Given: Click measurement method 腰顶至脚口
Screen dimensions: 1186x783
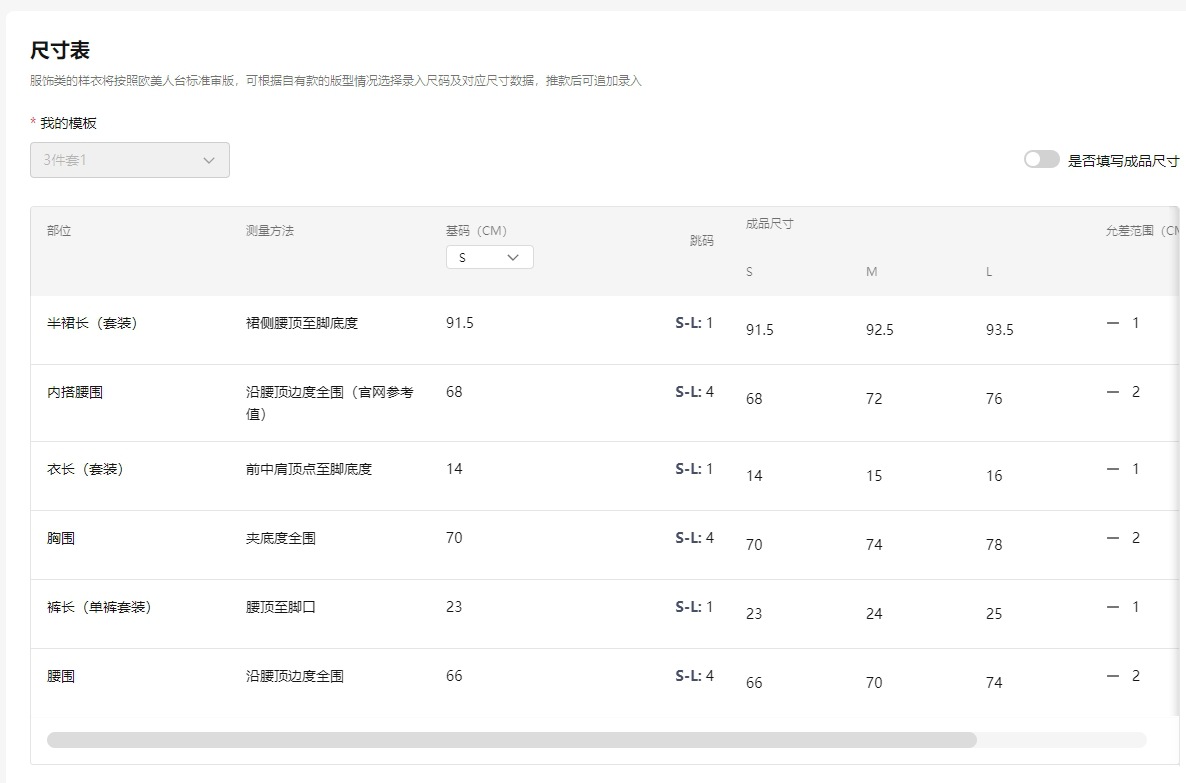Looking at the screenshot, I should tap(281, 607).
